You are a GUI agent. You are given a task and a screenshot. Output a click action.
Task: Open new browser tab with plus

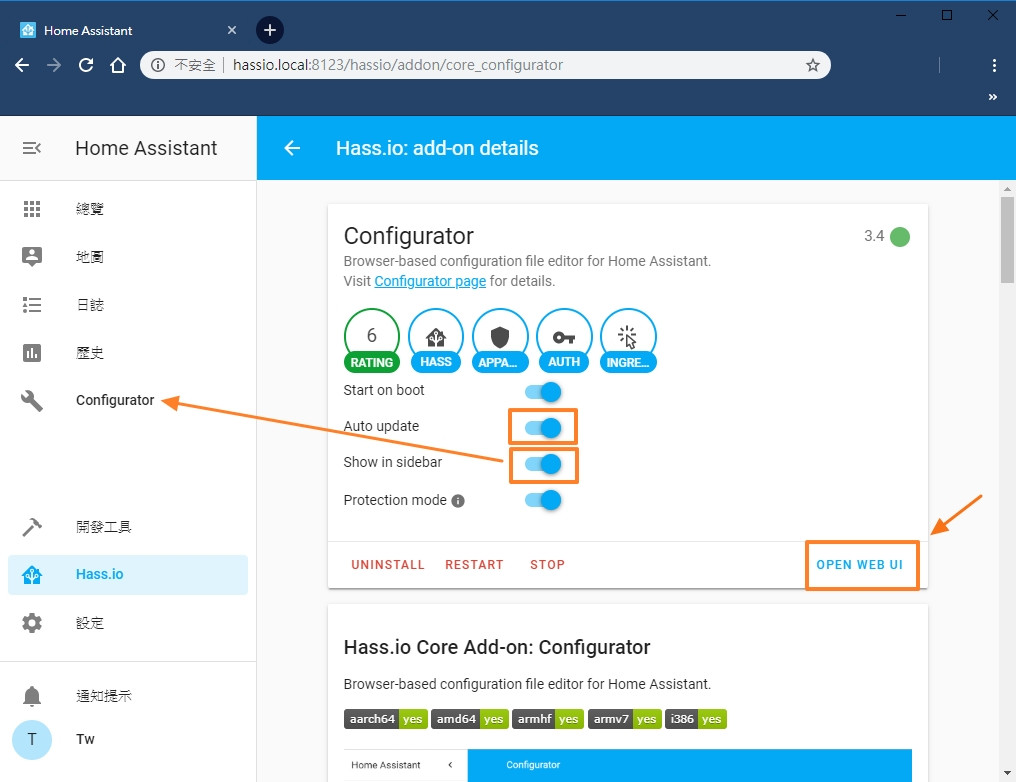(270, 30)
